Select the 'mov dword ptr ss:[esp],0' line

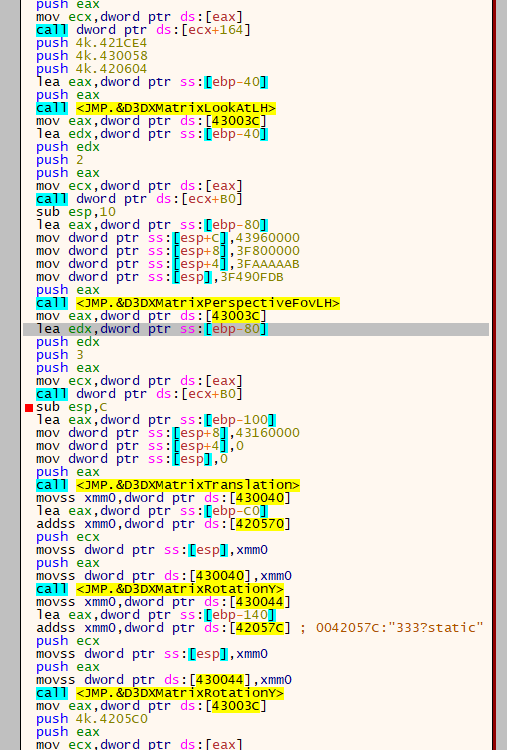[x=132, y=459]
